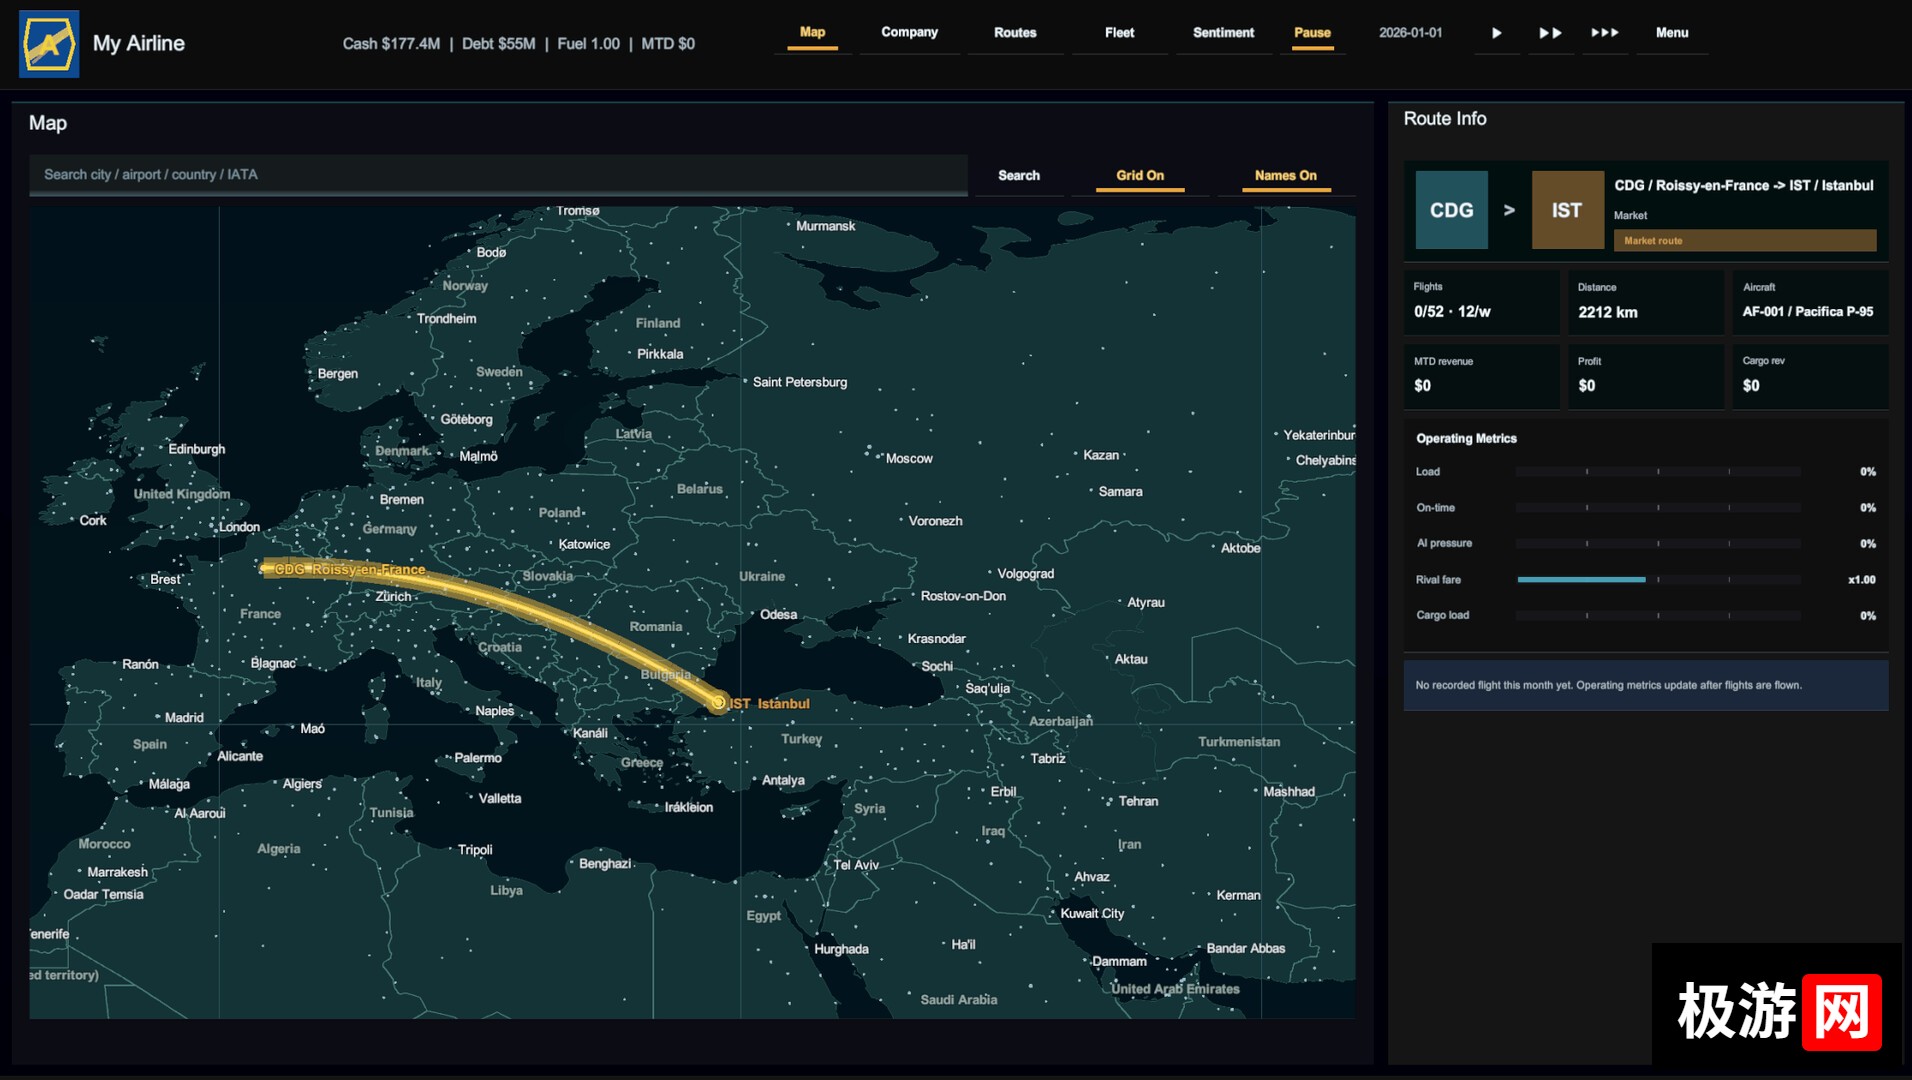Click the Debt $55M status
The width and height of the screenshot is (1912, 1080).
(498, 44)
